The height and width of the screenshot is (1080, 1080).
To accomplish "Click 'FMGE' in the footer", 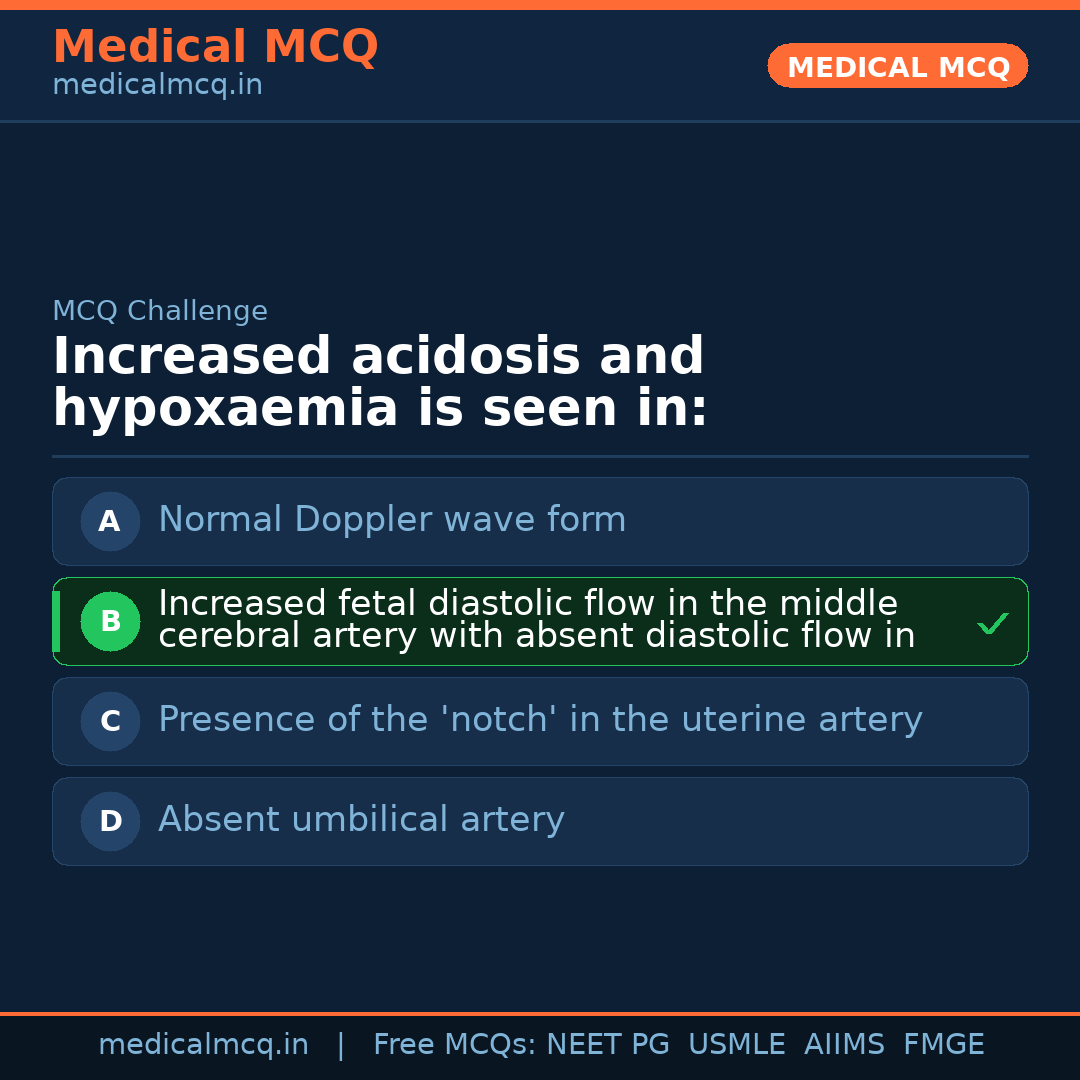I will [943, 1045].
